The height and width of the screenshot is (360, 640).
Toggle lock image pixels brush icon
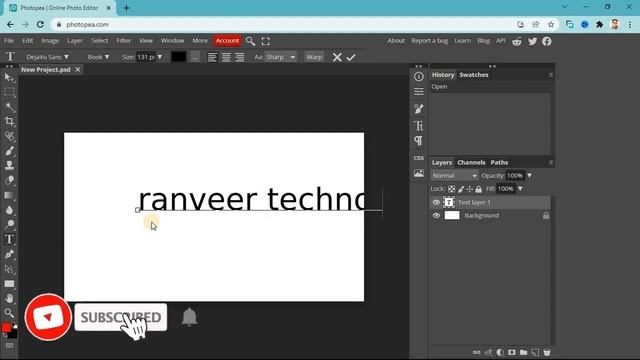(x=461, y=189)
